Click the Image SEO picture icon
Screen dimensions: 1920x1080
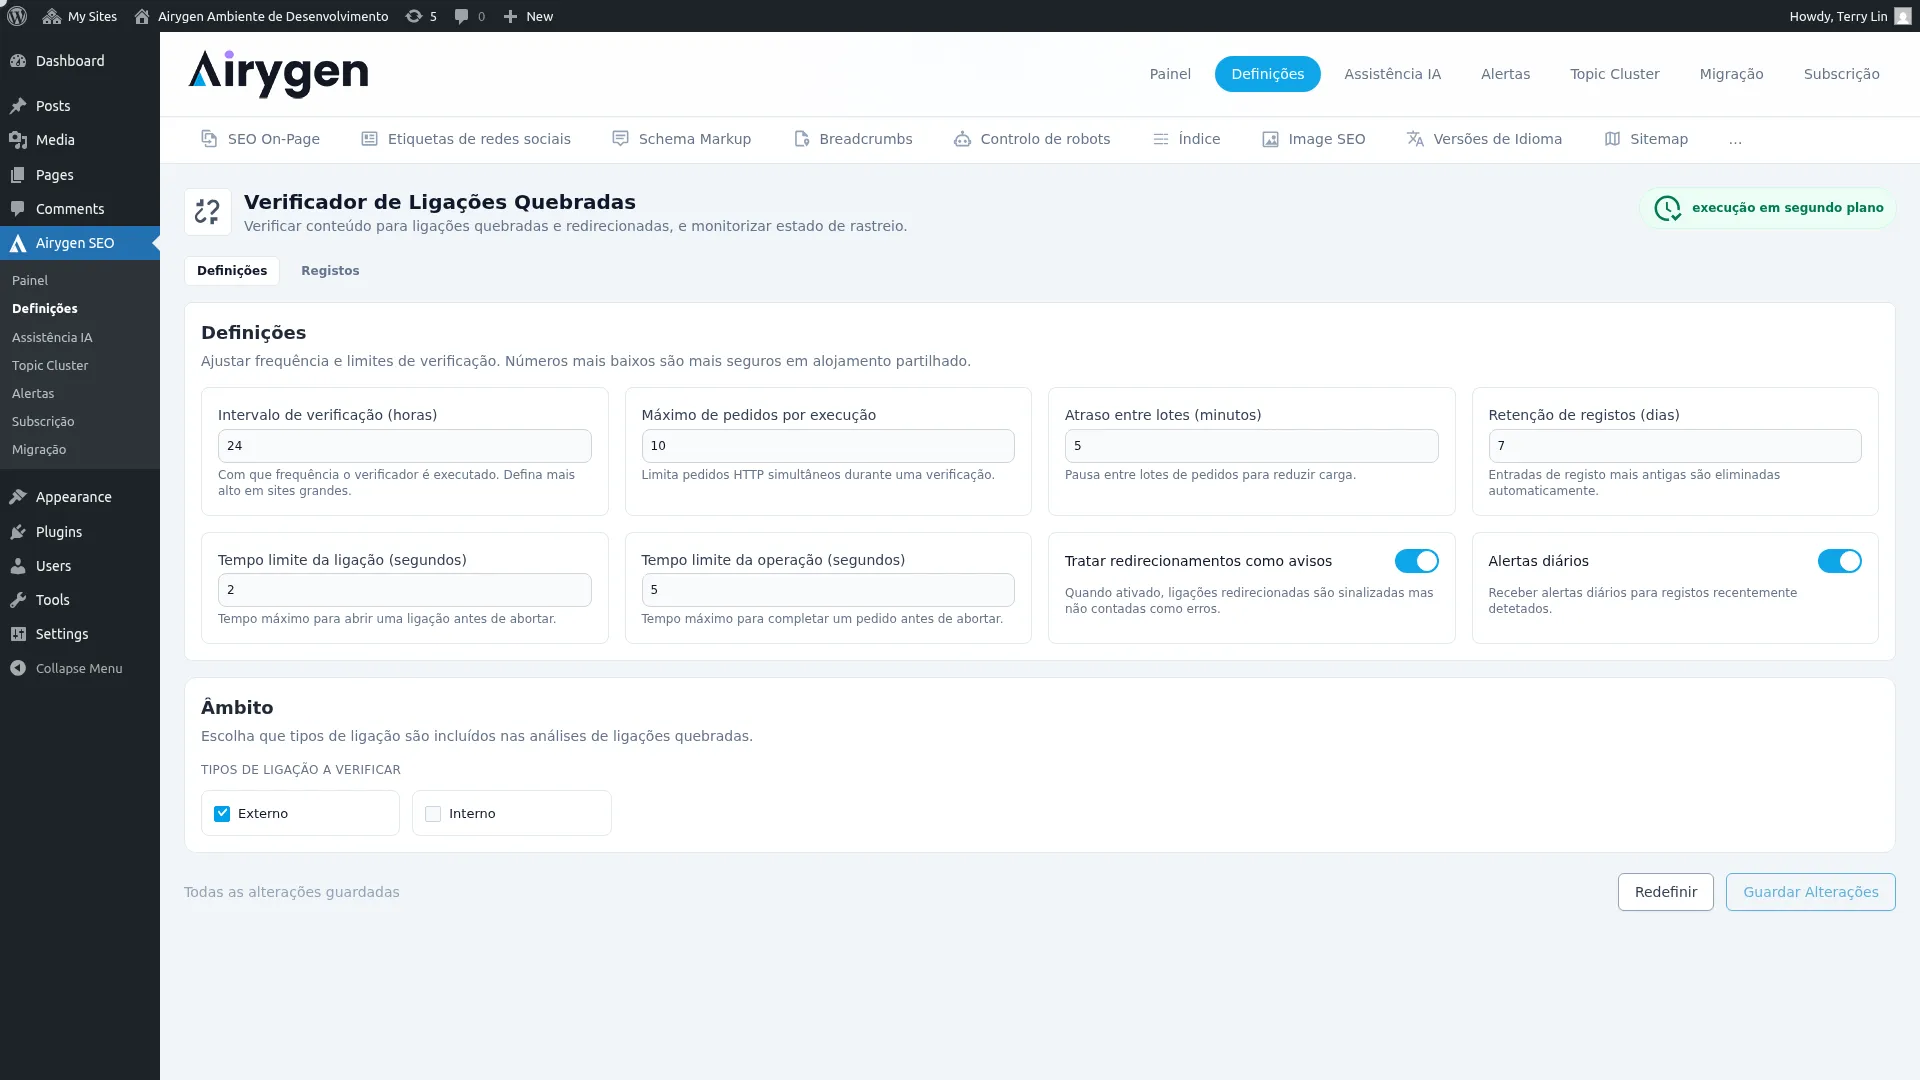[x=1270, y=139]
